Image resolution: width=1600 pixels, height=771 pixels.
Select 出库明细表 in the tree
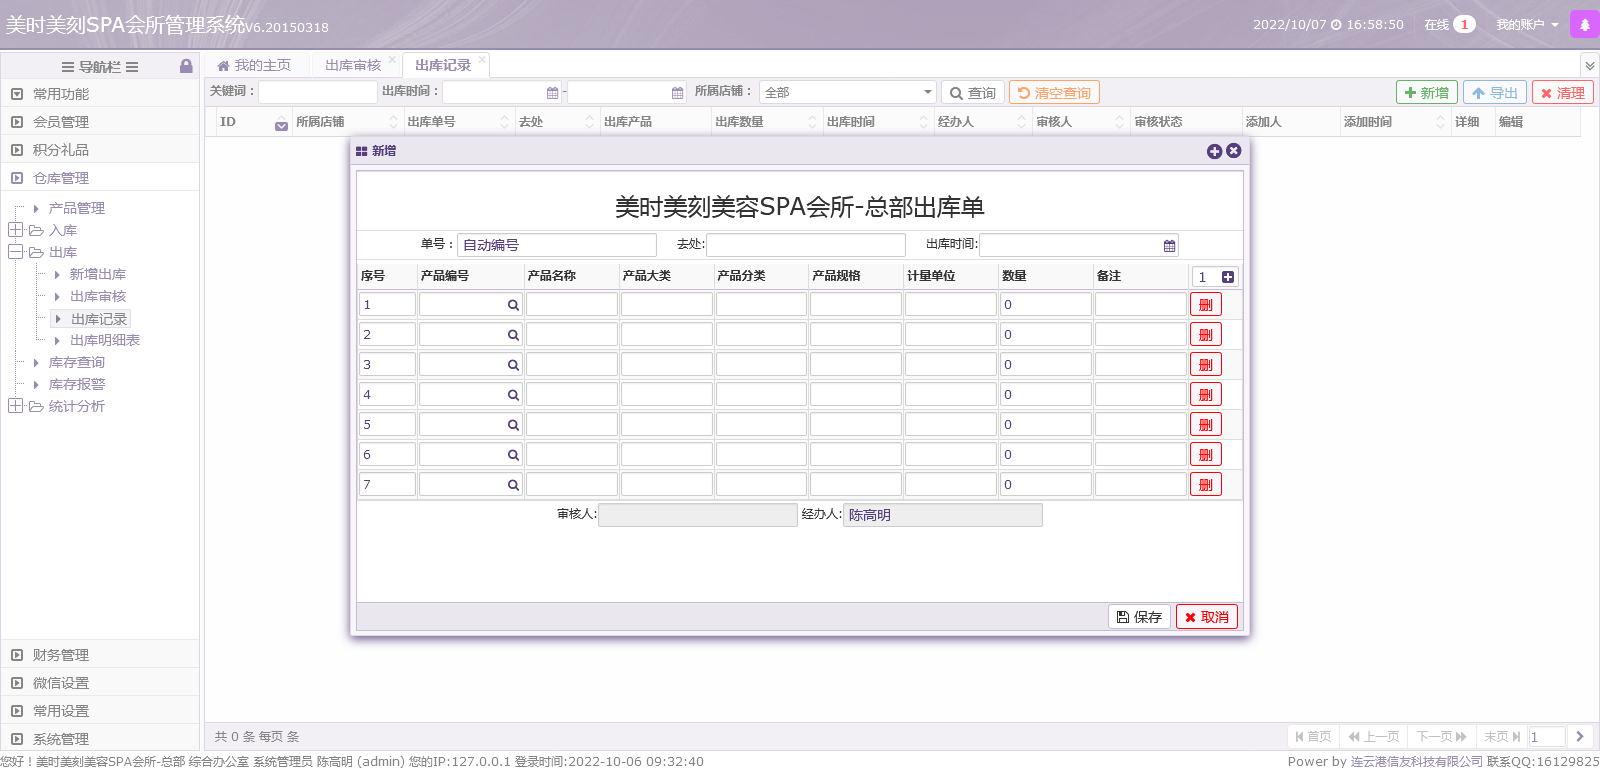point(105,340)
